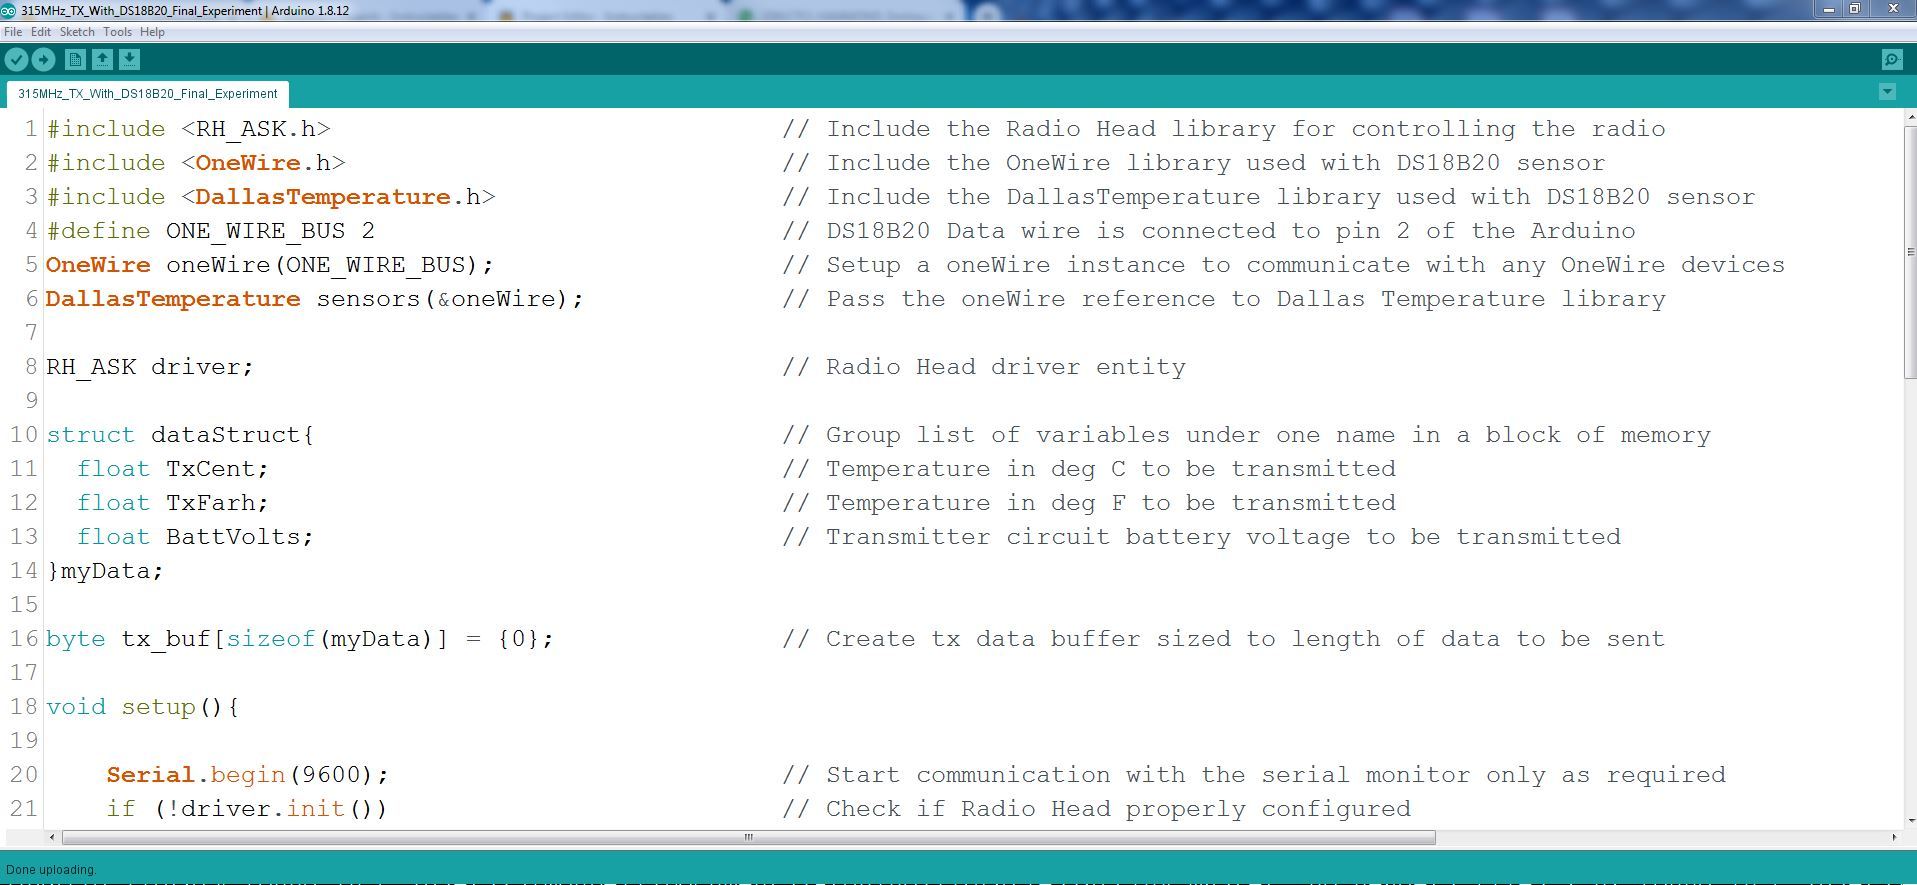Click the window title bar text
This screenshot has width=1917, height=885.
[x=185, y=10]
